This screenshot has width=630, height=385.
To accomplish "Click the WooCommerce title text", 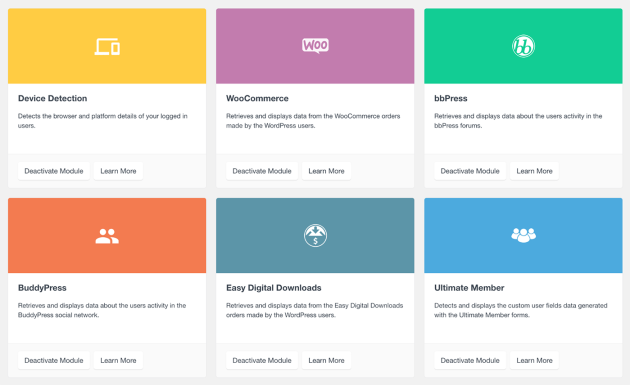I will (257, 98).
